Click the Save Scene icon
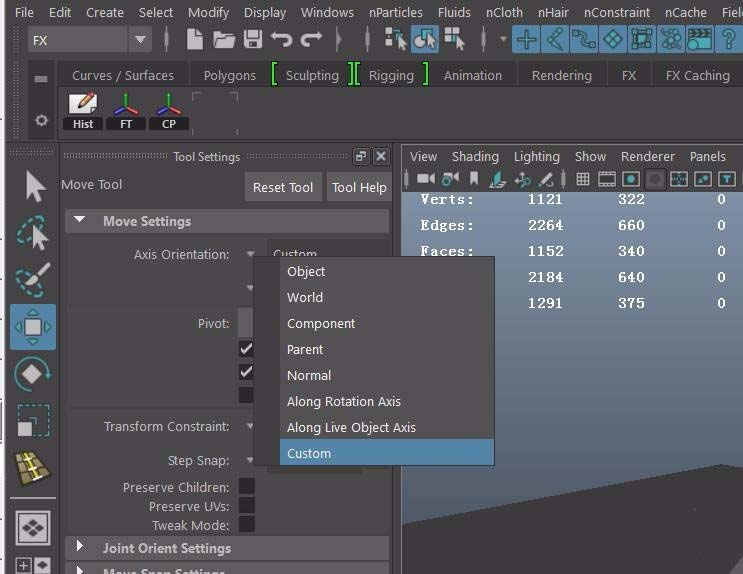 252,40
